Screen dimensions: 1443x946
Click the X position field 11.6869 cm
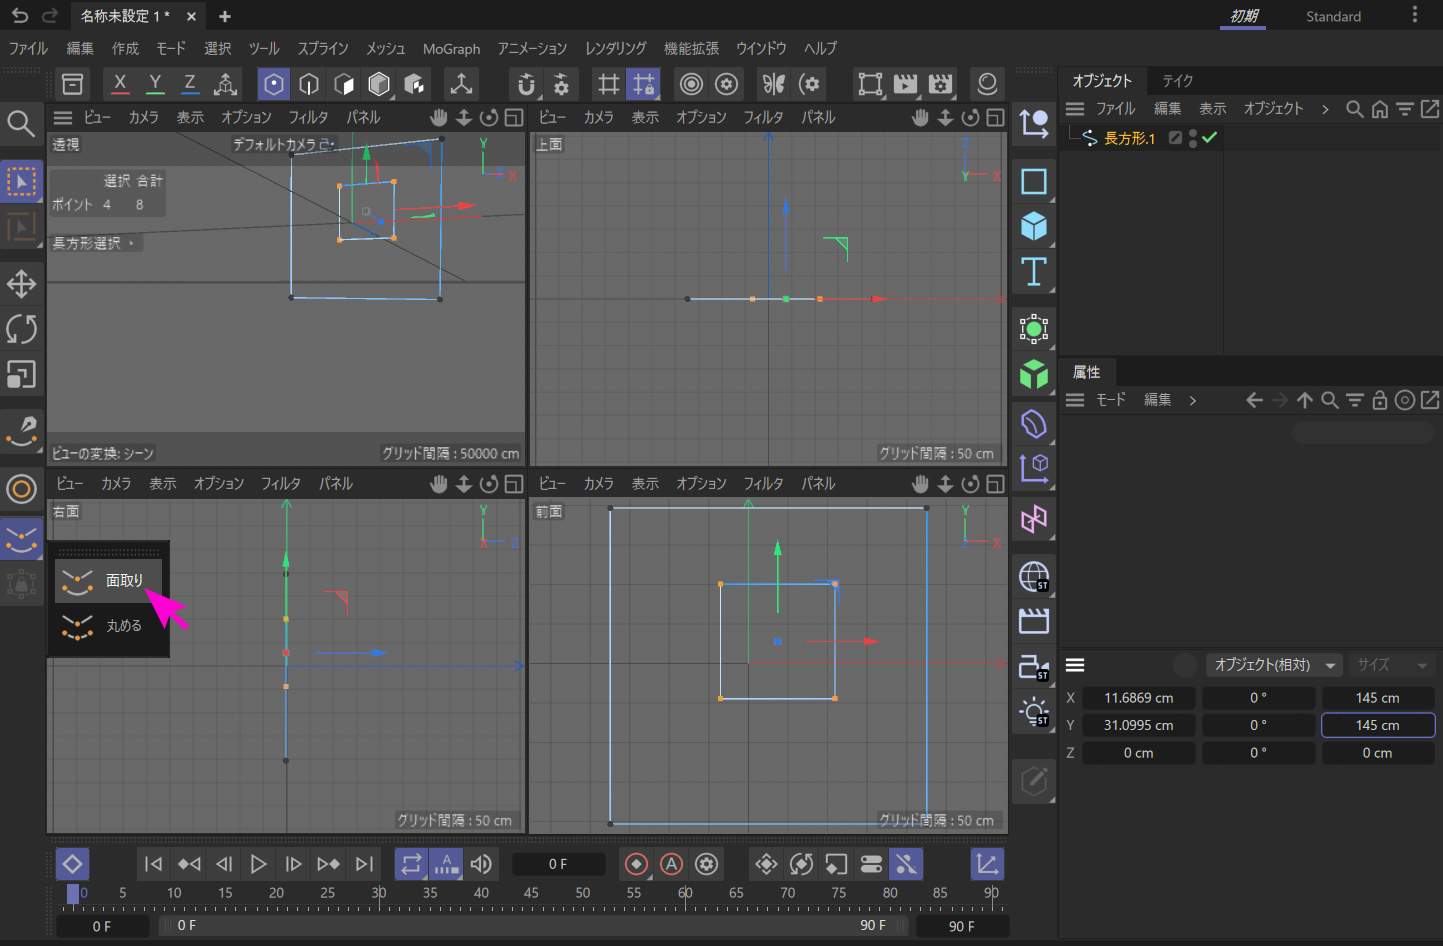click(x=1138, y=698)
